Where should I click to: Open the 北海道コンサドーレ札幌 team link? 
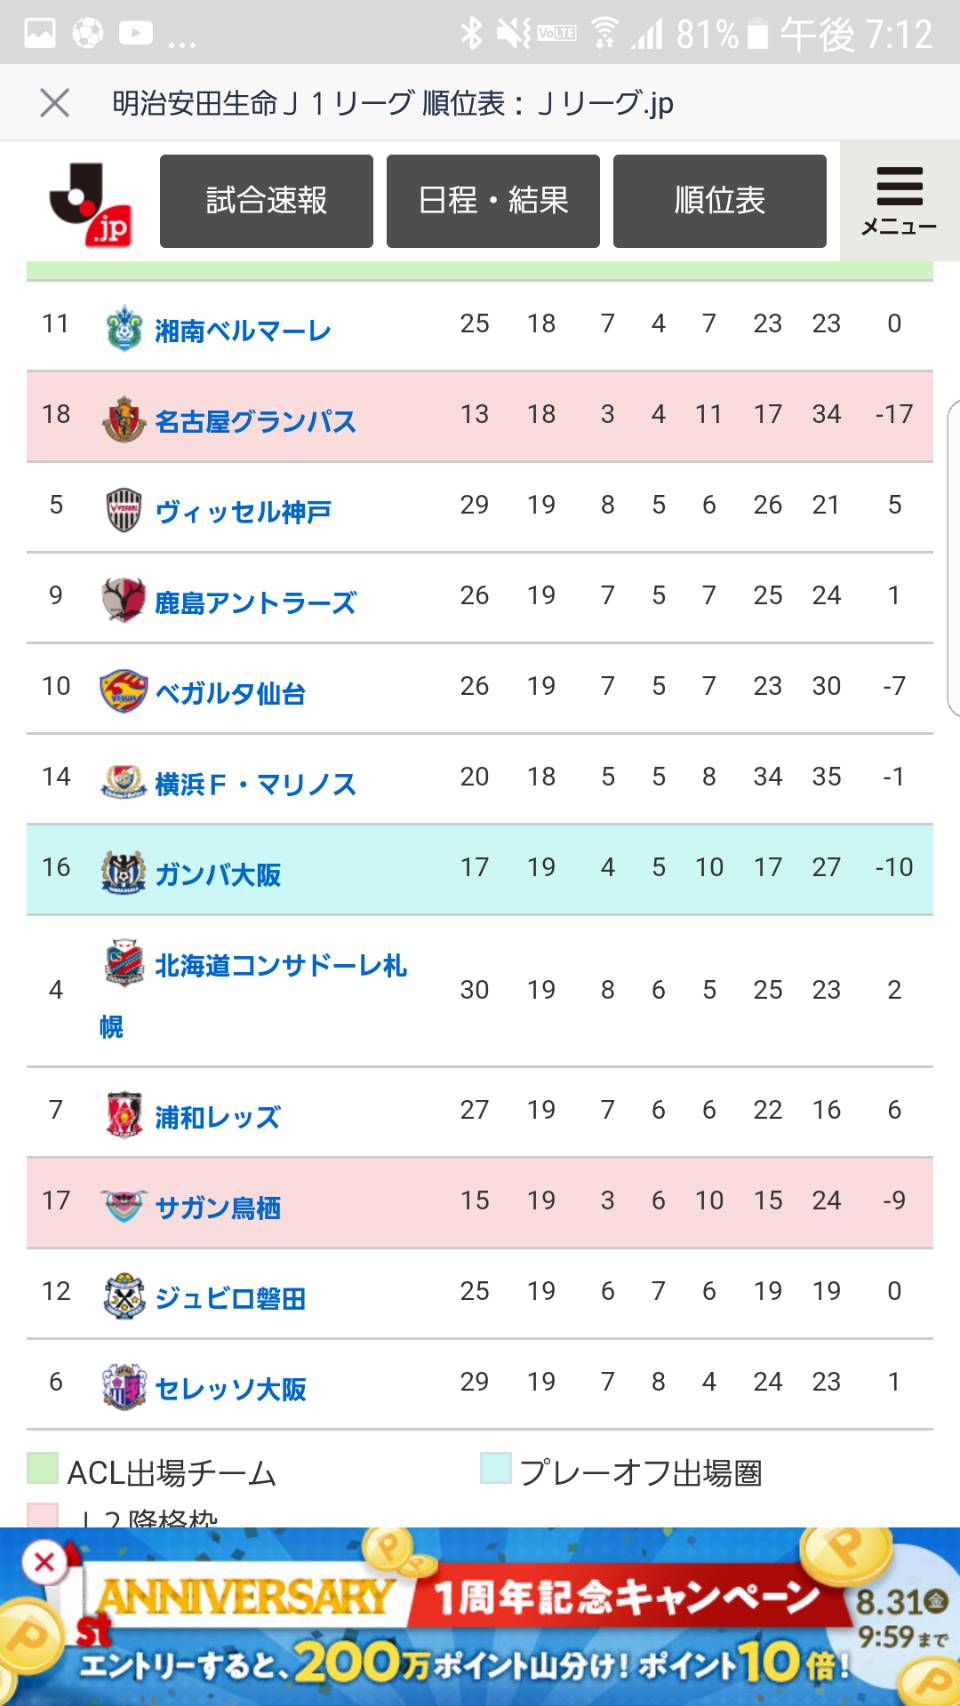(253, 995)
